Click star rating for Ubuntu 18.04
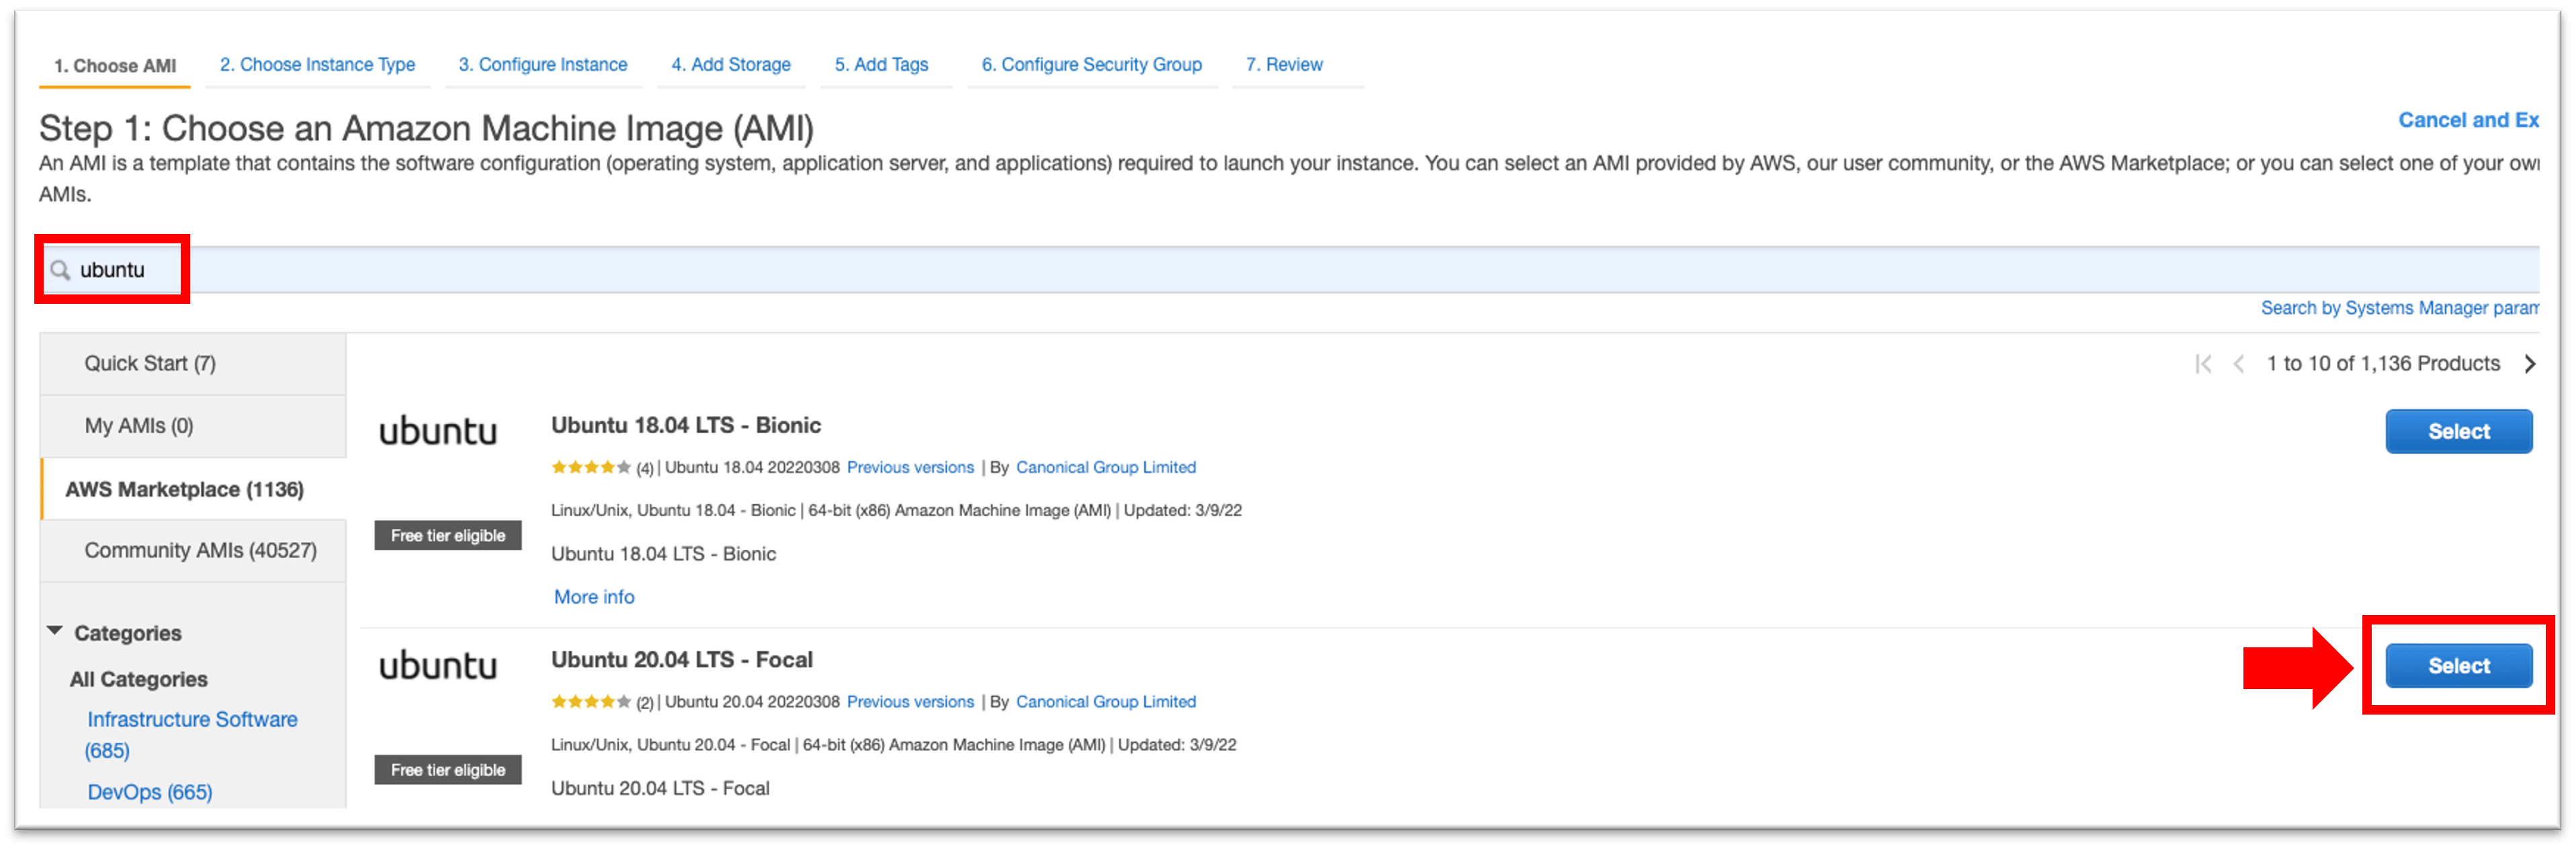2576x849 pixels. (590, 467)
